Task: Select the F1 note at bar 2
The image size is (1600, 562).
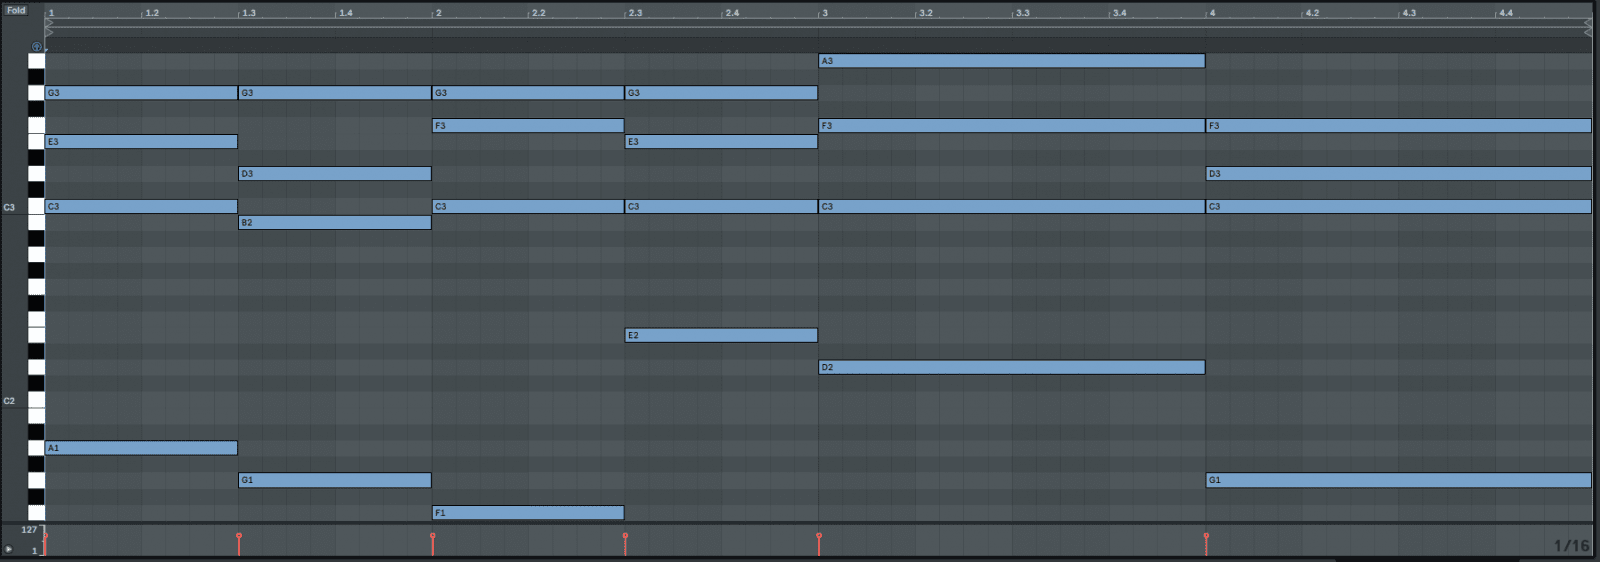Action: [x=528, y=513]
